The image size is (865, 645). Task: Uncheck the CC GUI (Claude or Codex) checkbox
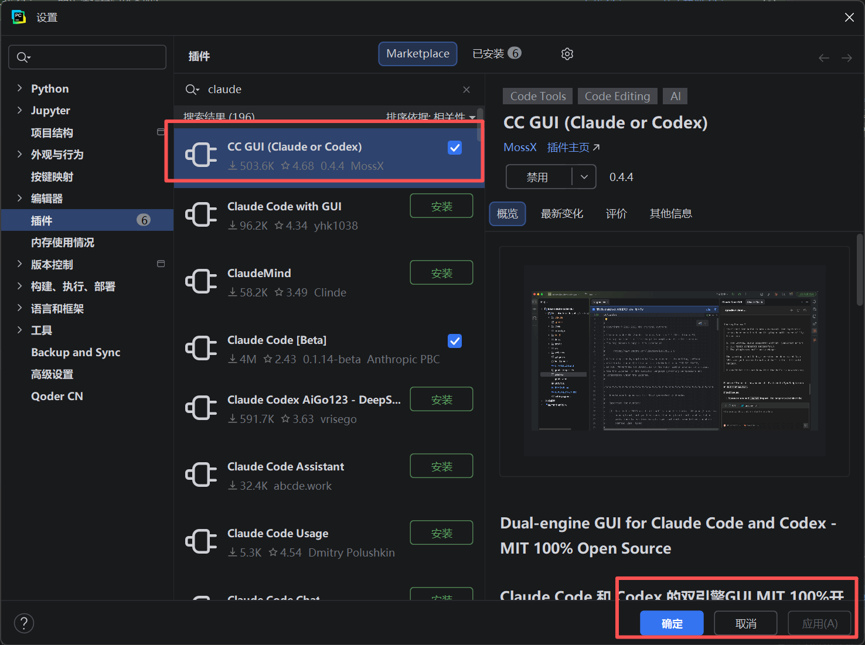[x=455, y=147]
